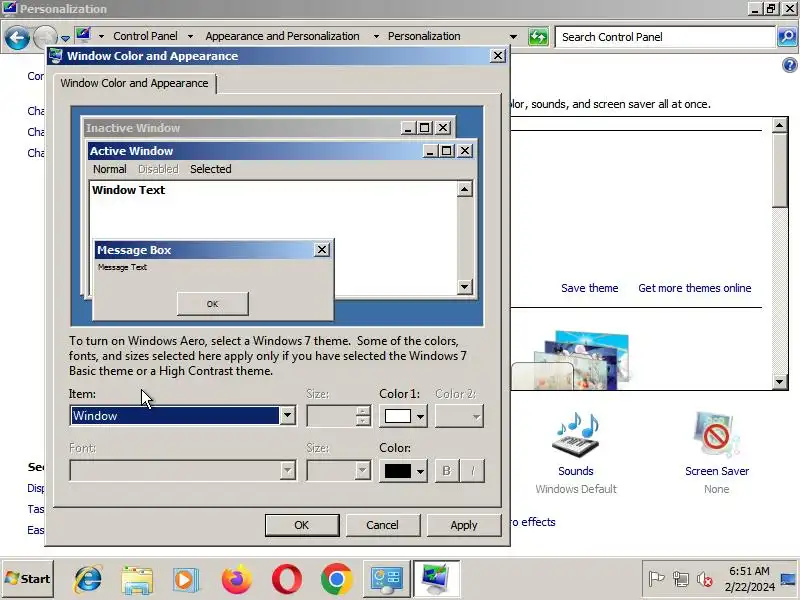
Task: Click the Screen Saver icon
Action: point(716,435)
